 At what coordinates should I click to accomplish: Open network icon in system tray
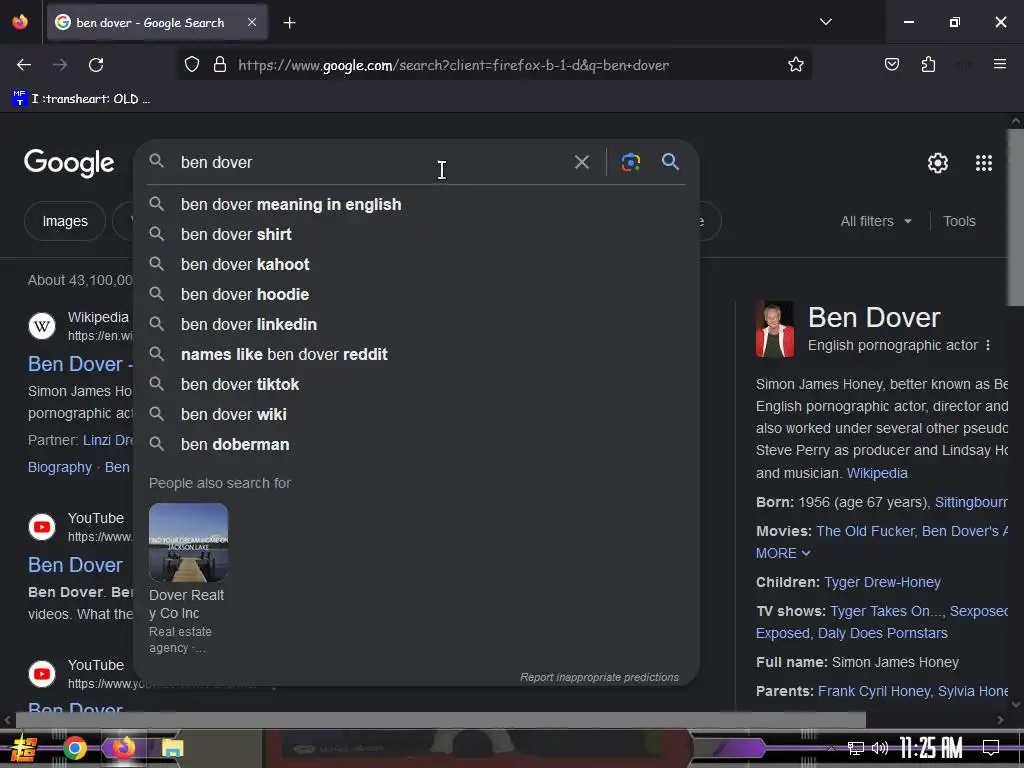tap(856, 748)
